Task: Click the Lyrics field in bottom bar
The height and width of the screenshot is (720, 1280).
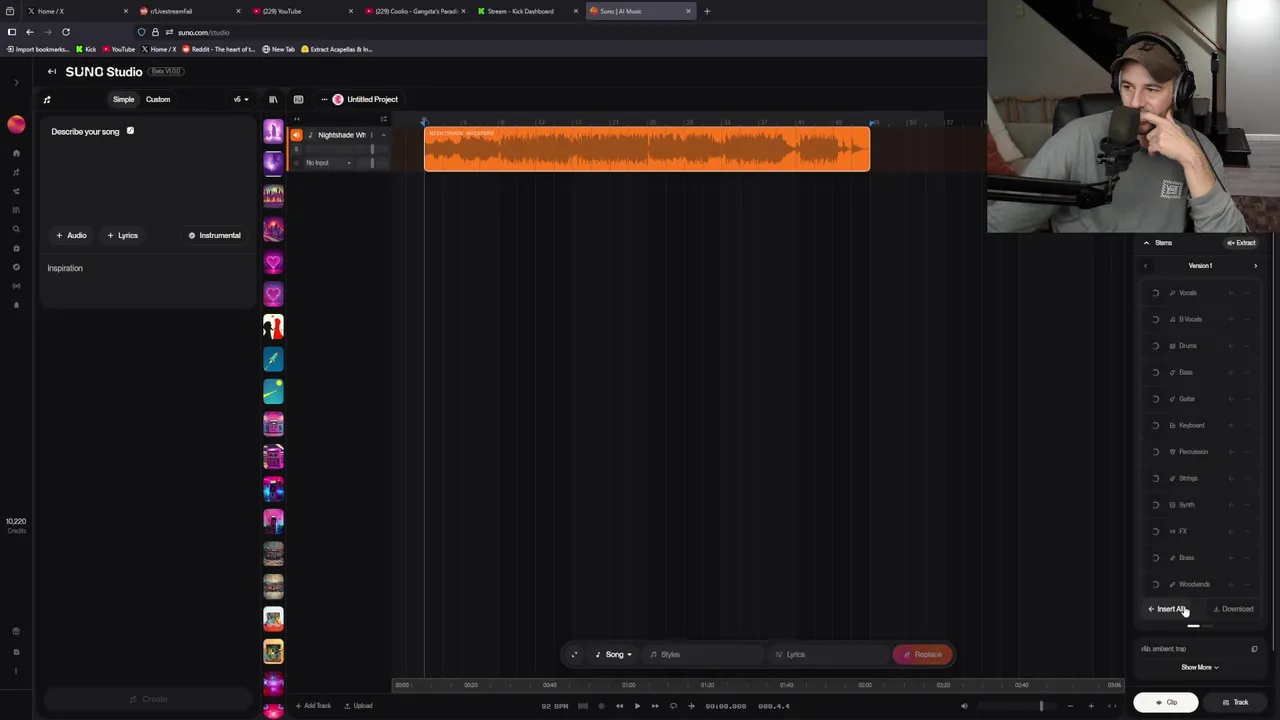Action: [830, 654]
